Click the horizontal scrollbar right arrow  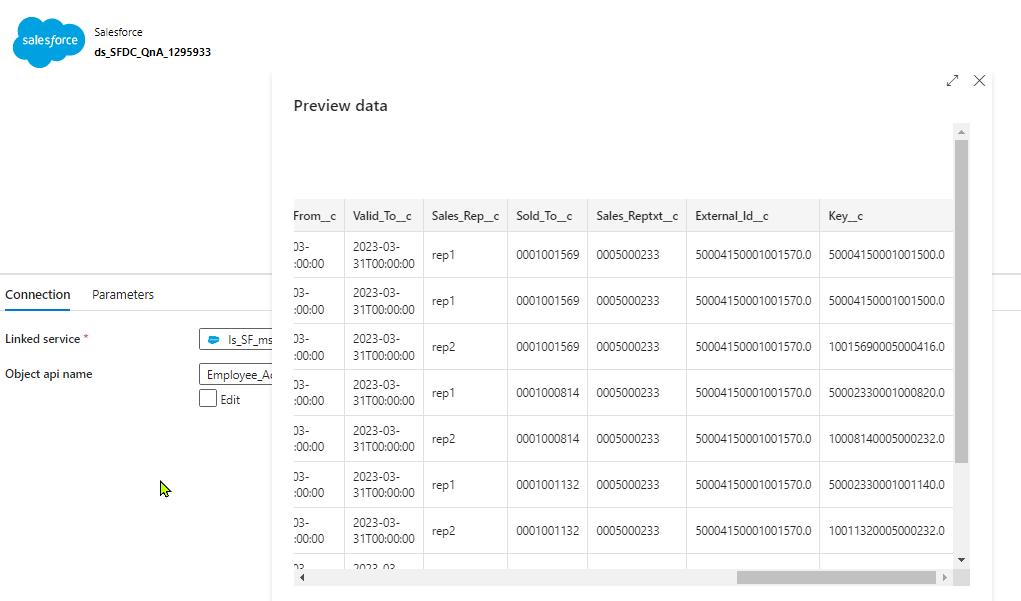(x=944, y=578)
